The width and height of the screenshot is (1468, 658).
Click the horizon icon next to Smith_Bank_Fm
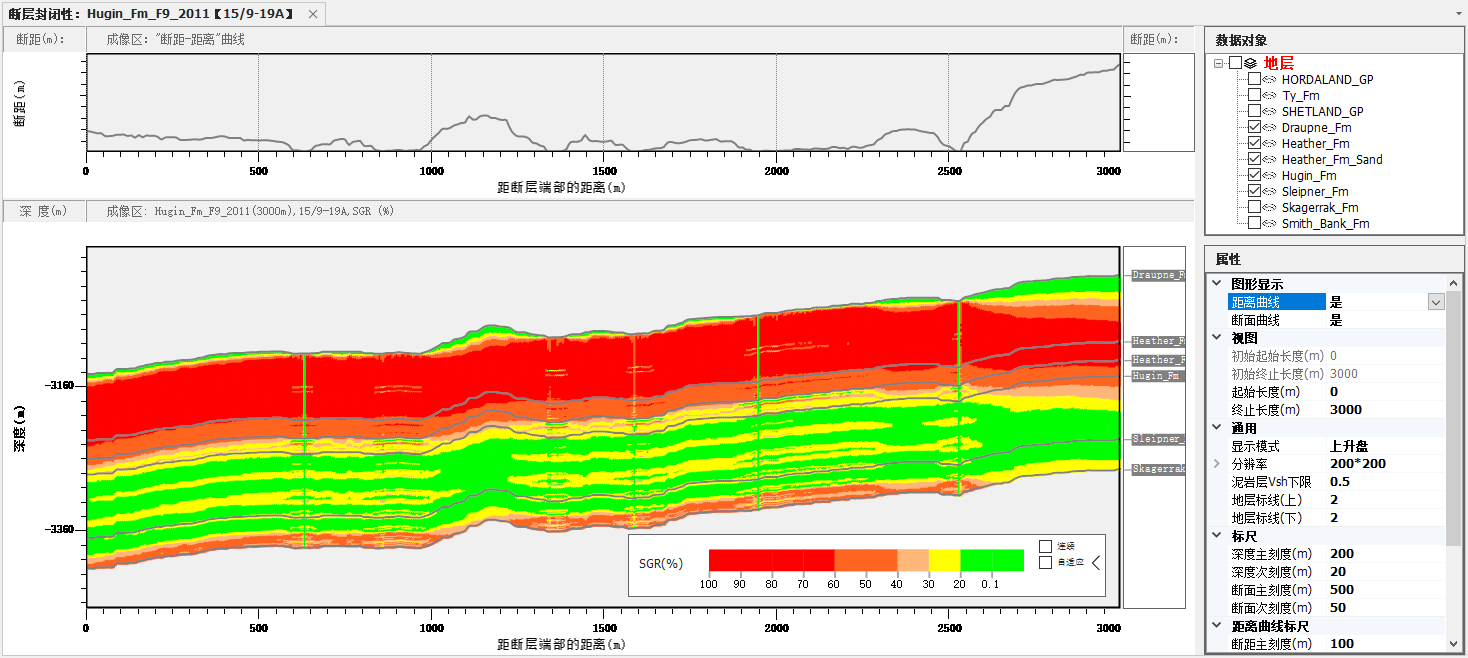[1270, 223]
